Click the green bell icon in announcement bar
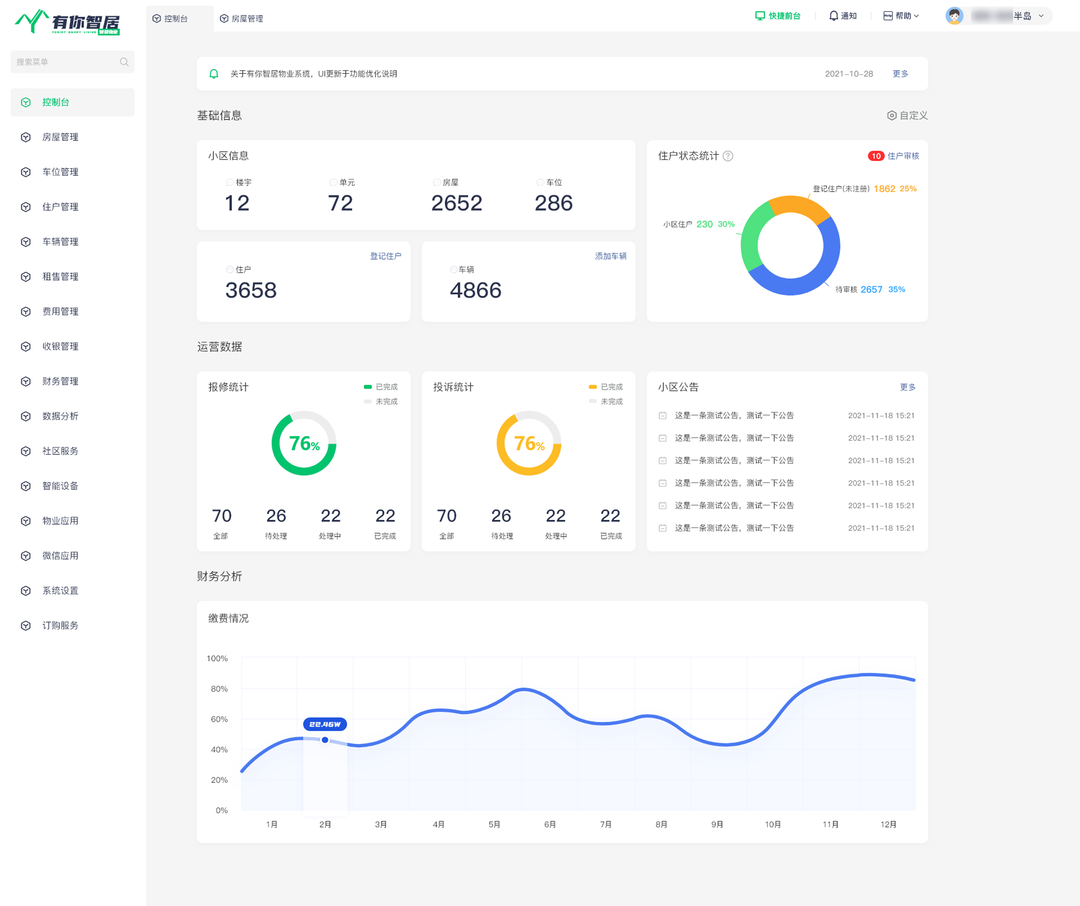The width and height of the screenshot is (1080, 906). coord(213,74)
